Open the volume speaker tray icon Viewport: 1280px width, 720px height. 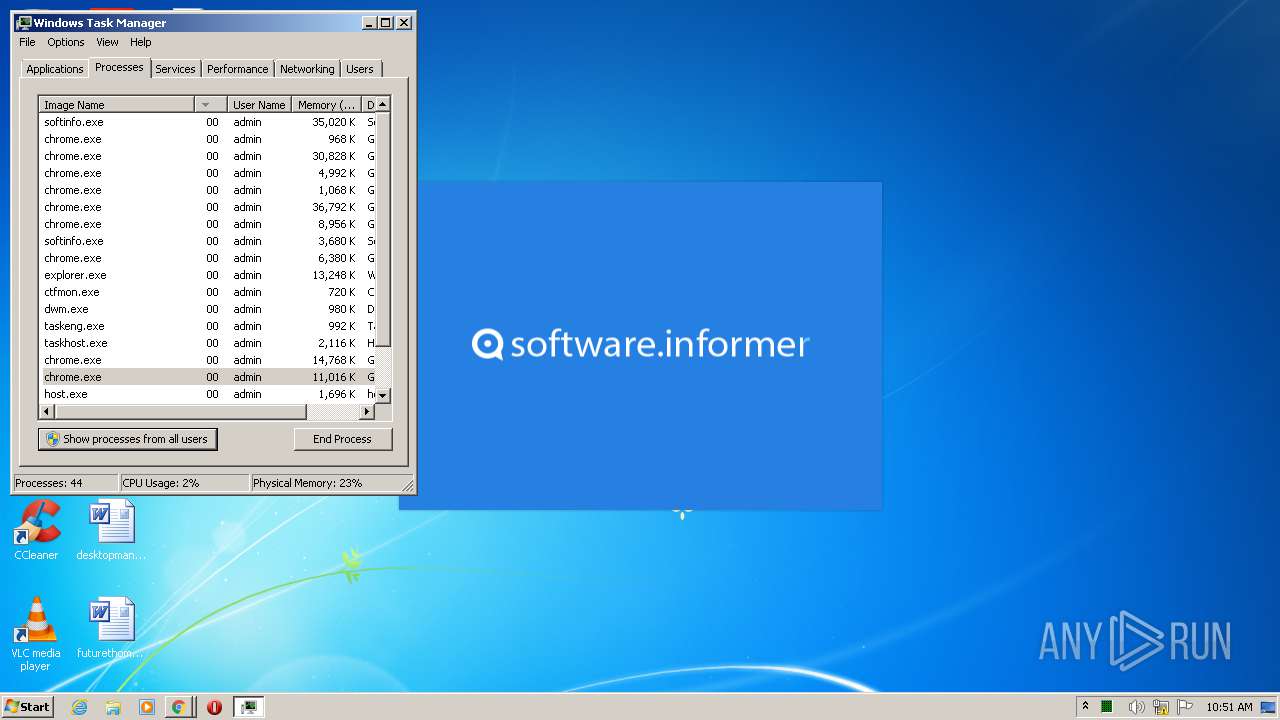[x=1136, y=707]
